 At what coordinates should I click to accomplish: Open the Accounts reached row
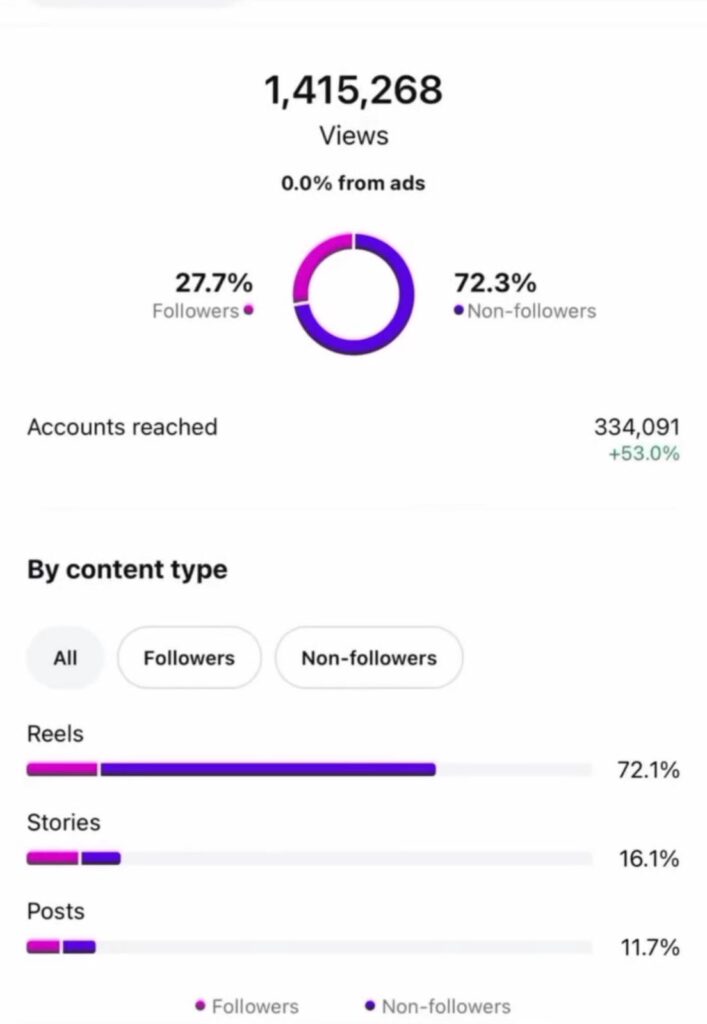coord(122,427)
